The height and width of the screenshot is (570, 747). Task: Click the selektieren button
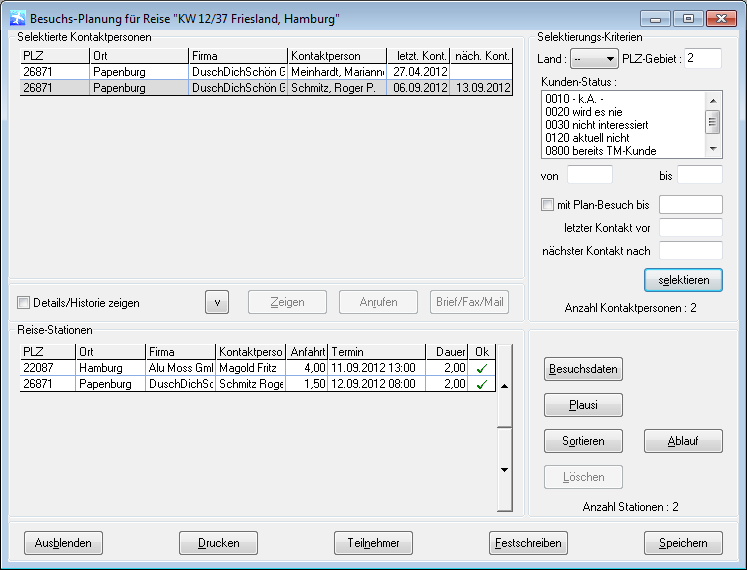tap(683, 280)
